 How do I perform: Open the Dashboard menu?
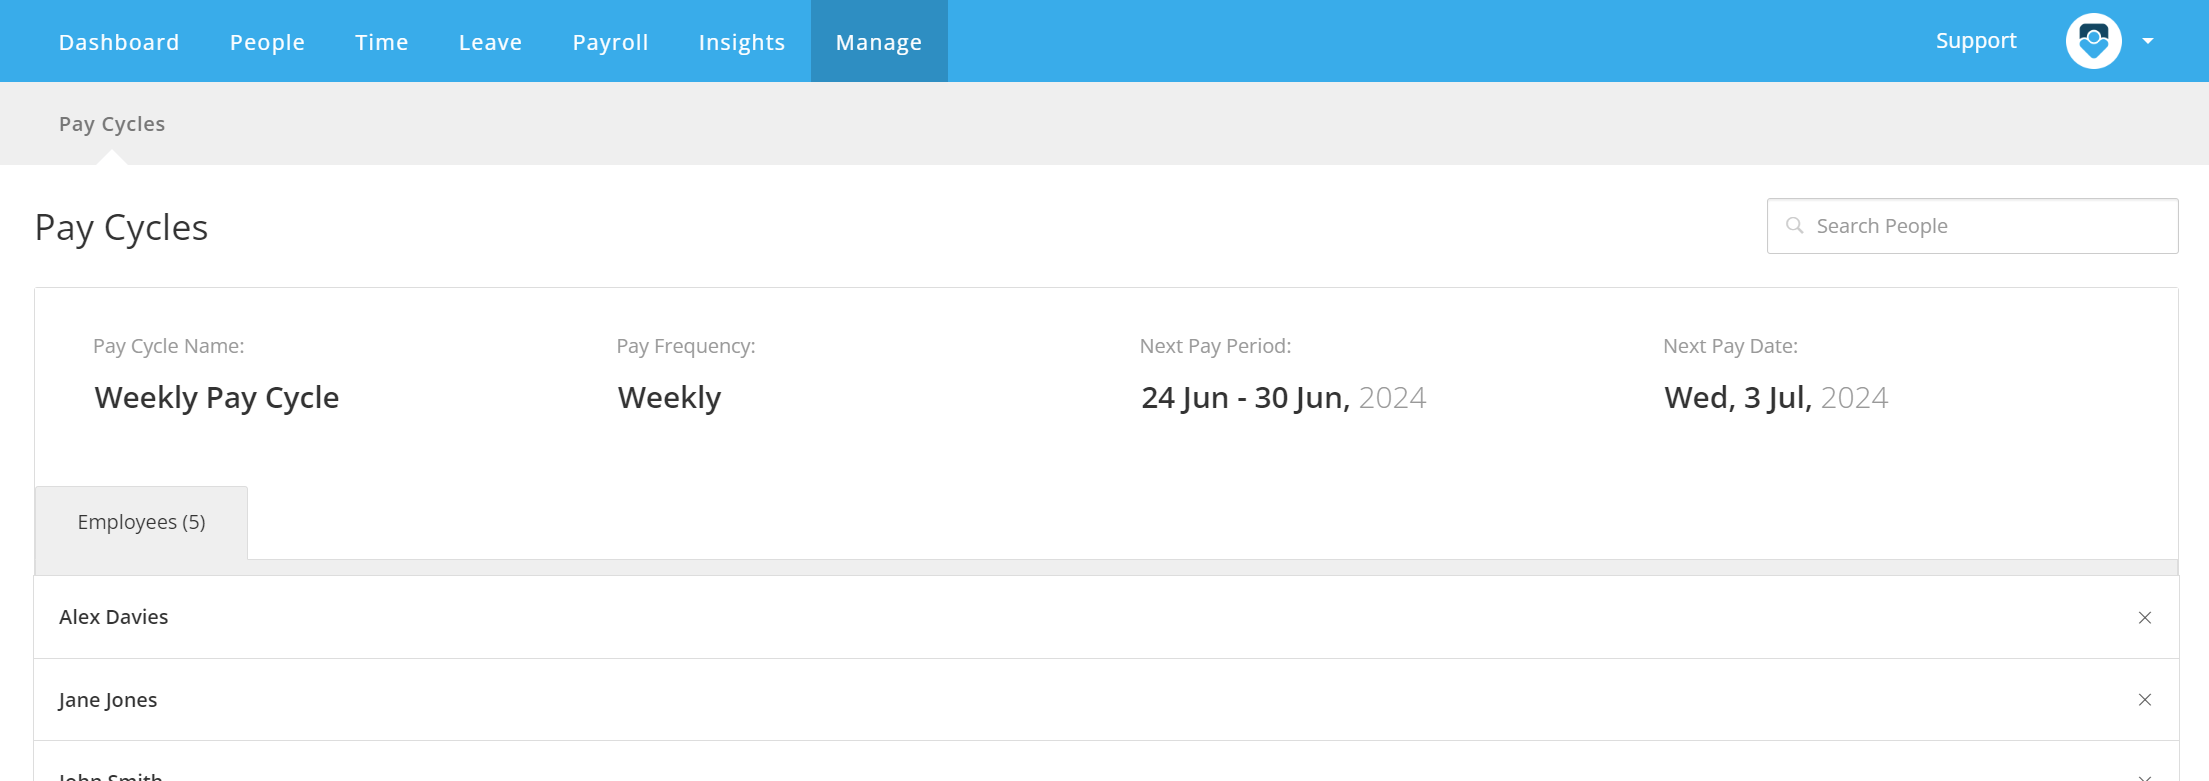pos(119,42)
